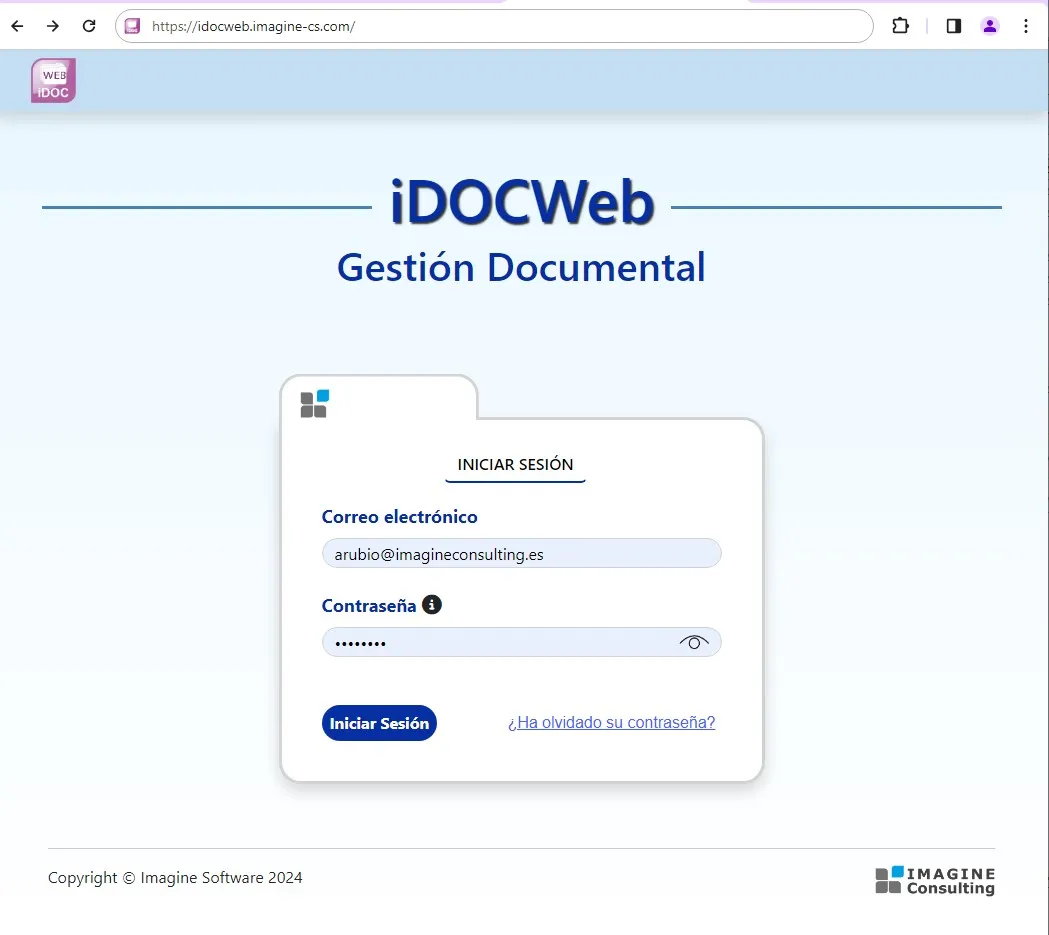
Task: Click the Correo electrónico email field
Action: tap(521, 554)
